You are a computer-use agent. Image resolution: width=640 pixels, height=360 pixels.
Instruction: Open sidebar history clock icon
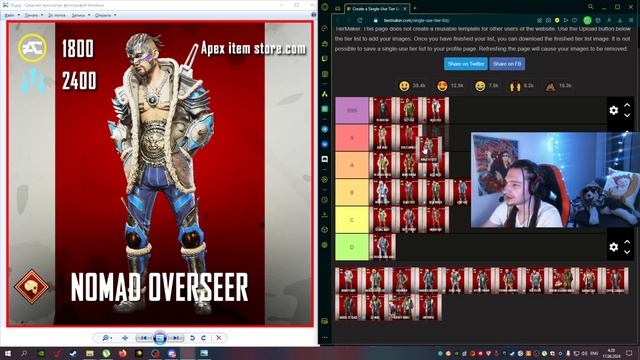click(x=325, y=200)
